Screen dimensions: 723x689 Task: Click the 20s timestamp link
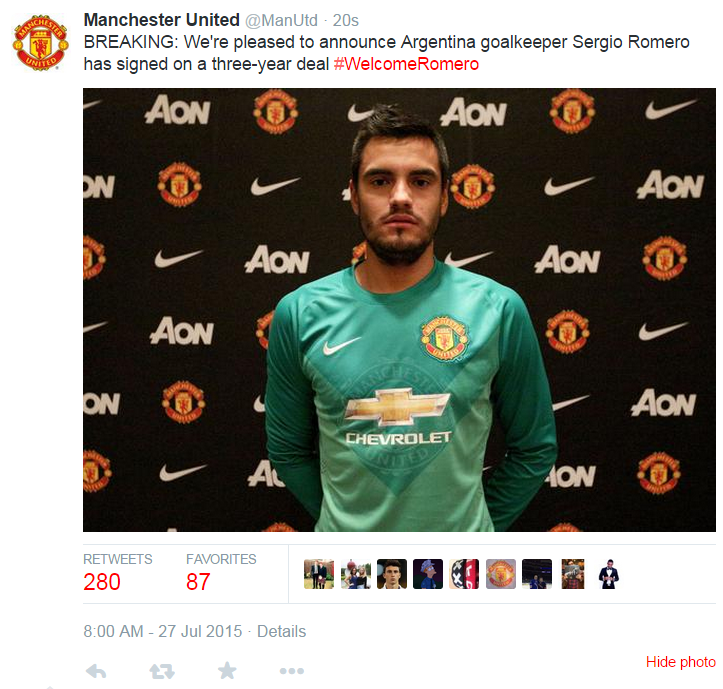(345, 20)
